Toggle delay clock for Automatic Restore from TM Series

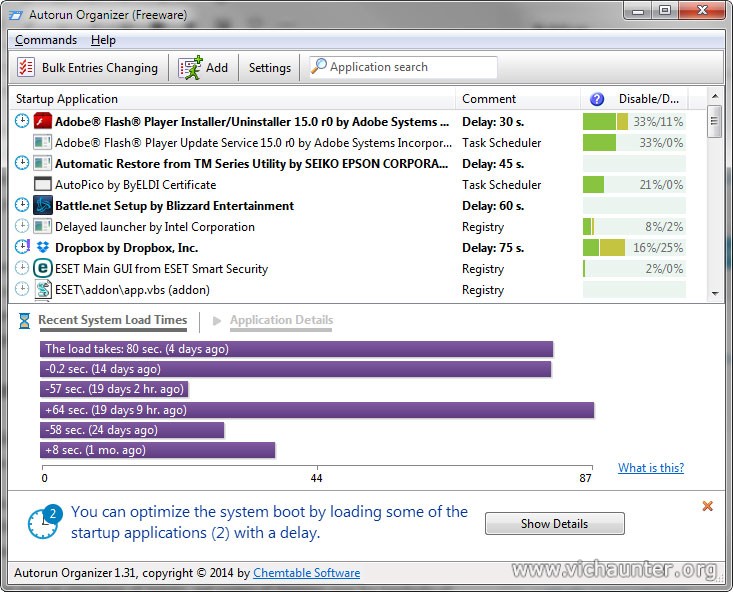[x=22, y=163]
